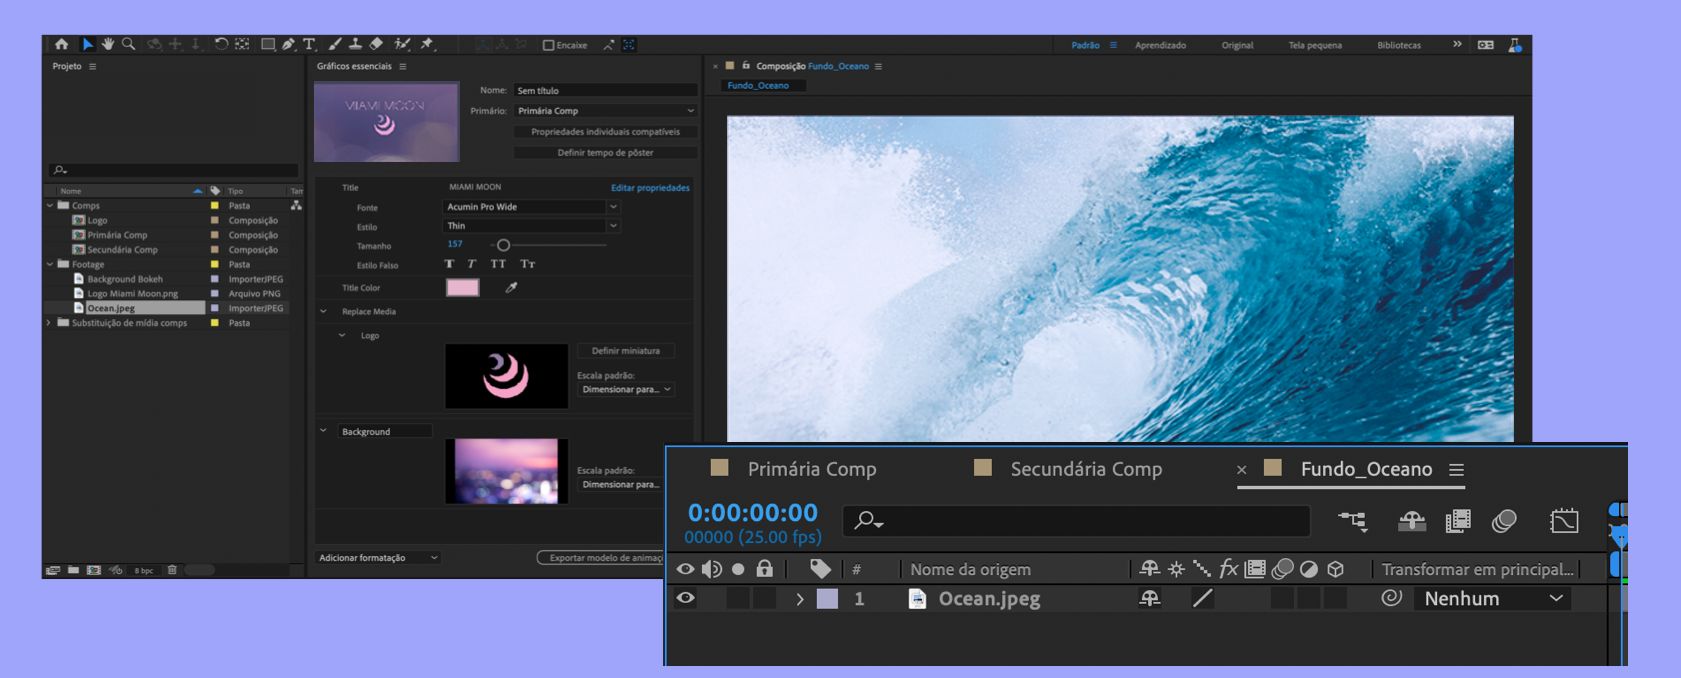Image resolution: width=1681 pixels, height=678 pixels.
Task: Open the Logo Escala padrão dropdown
Action: coord(626,389)
